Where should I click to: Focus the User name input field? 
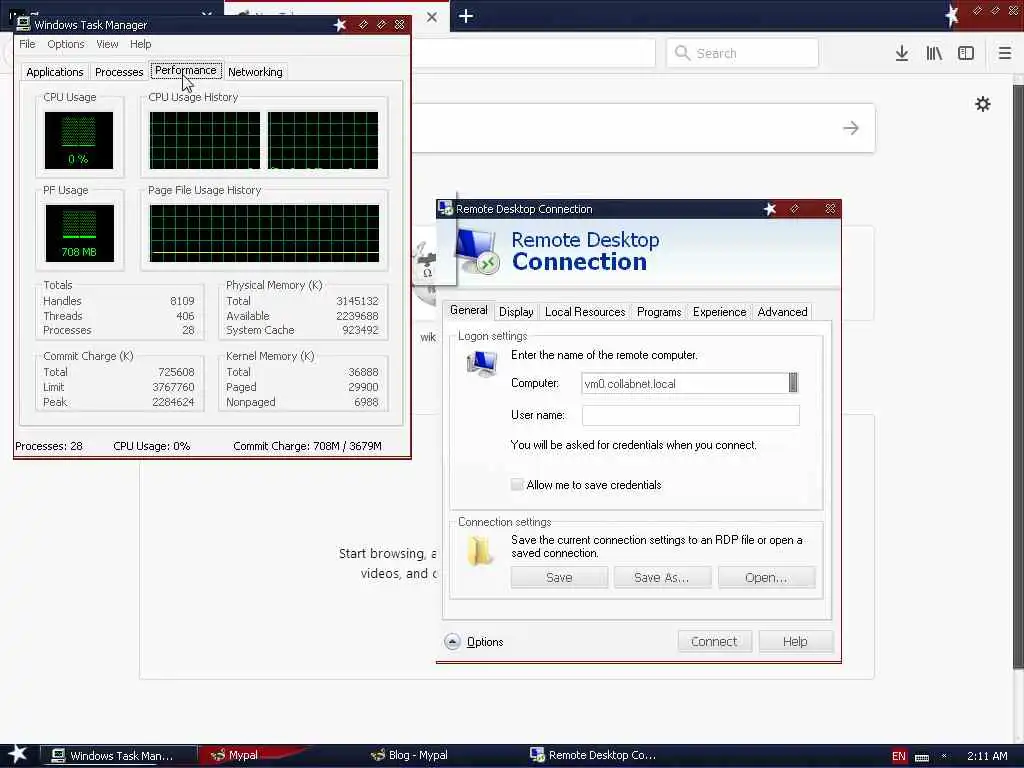point(690,415)
